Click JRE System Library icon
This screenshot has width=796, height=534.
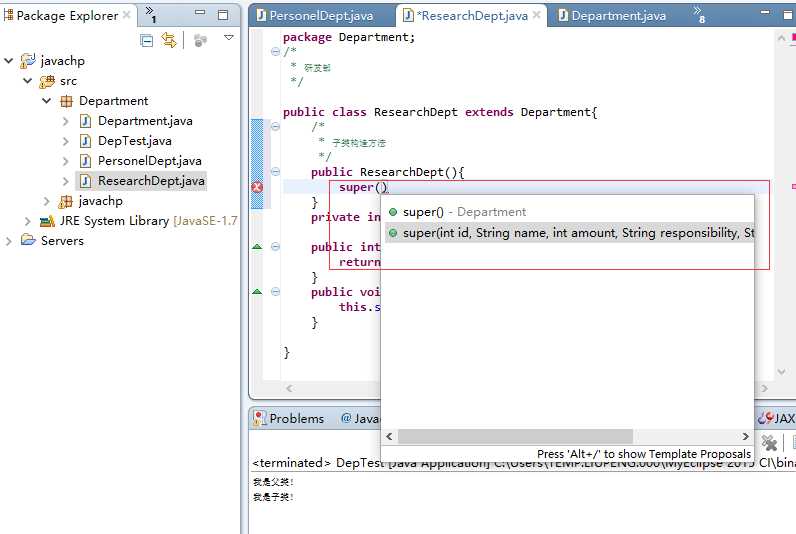(47, 221)
